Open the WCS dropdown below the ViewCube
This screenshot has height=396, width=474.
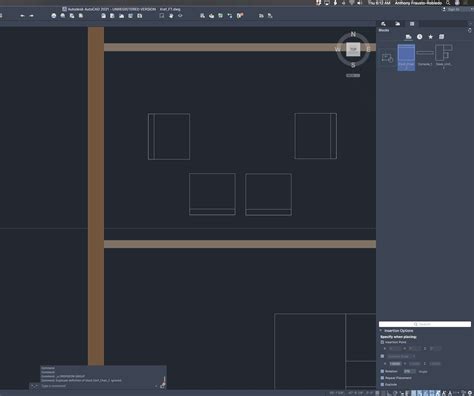(x=353, y=76)
